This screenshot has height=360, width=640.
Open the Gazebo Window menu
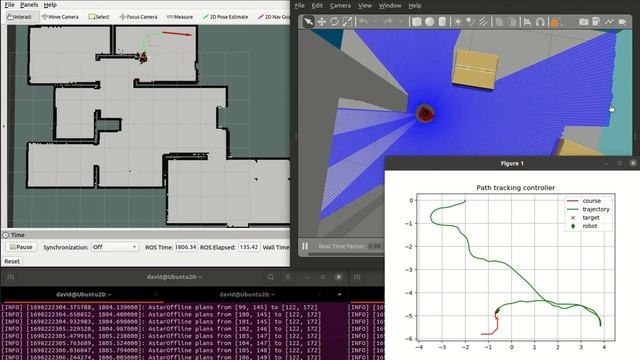coord(390,6)
